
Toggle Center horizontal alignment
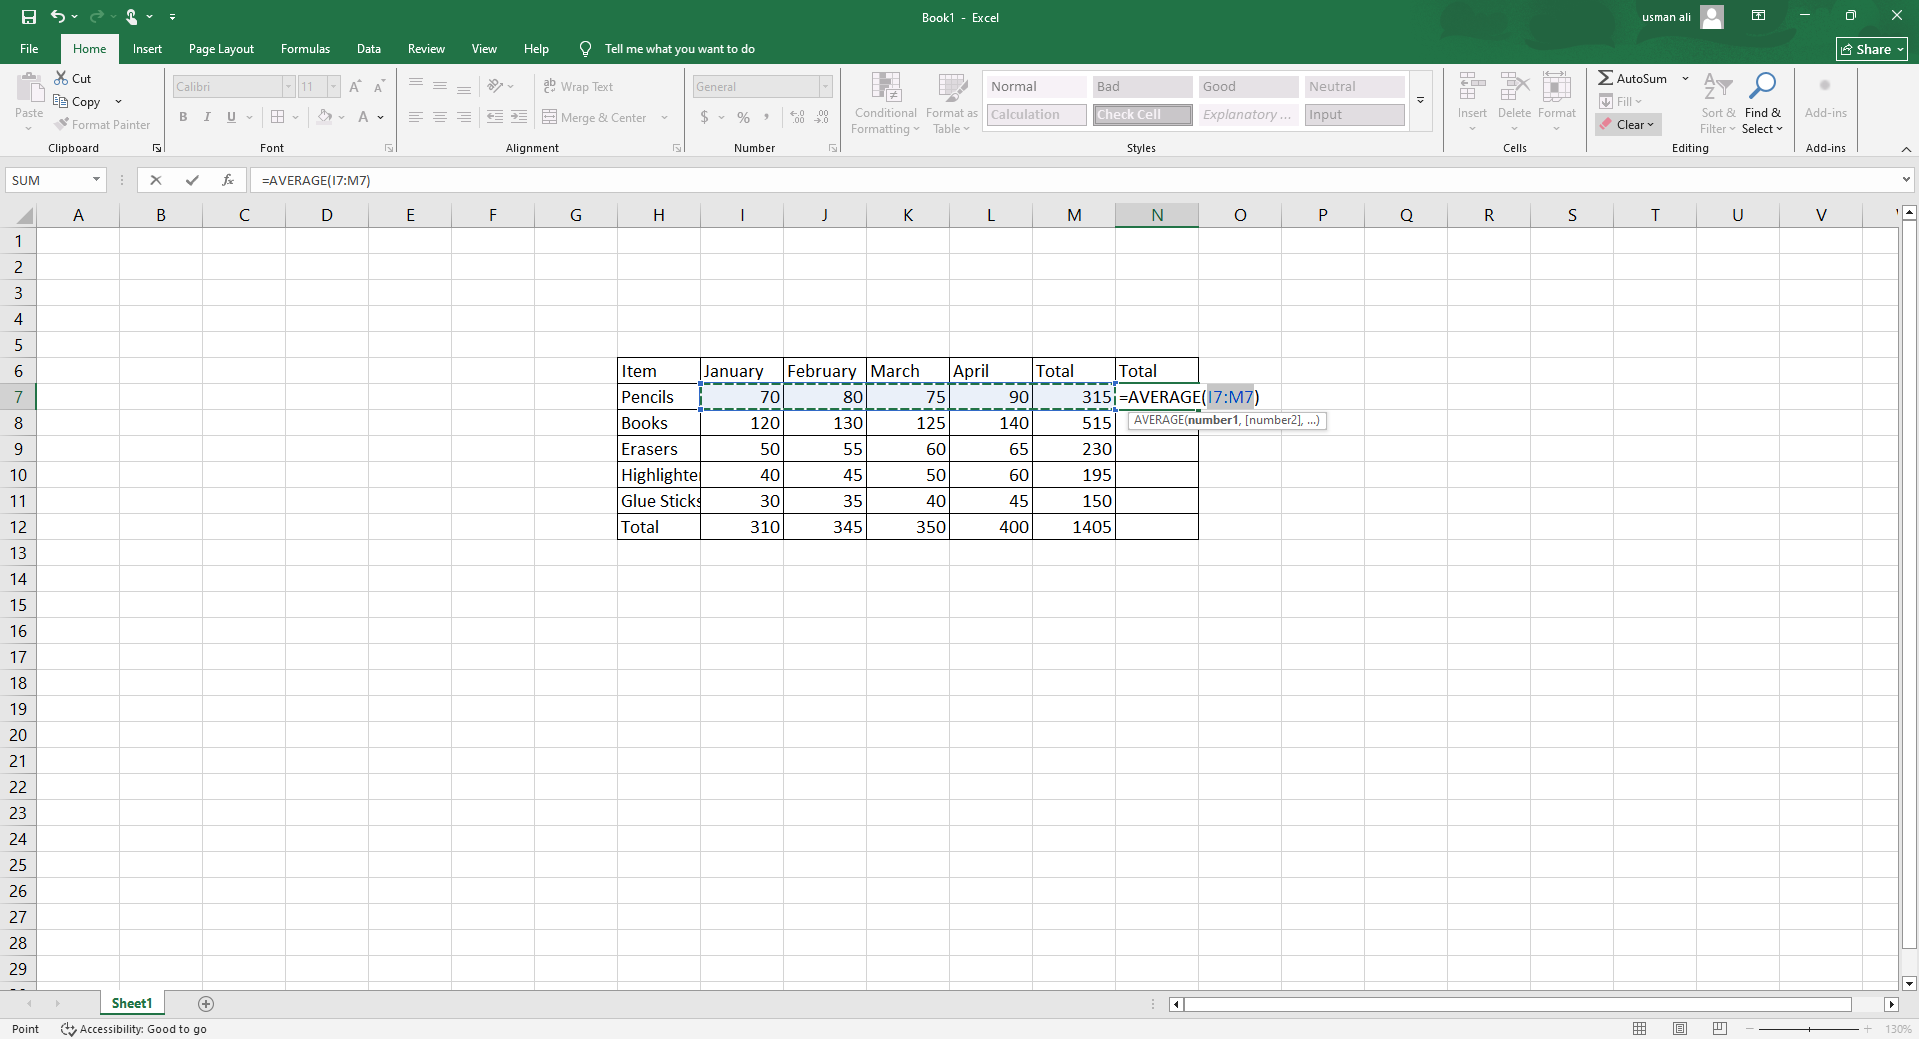pos(440,117)
